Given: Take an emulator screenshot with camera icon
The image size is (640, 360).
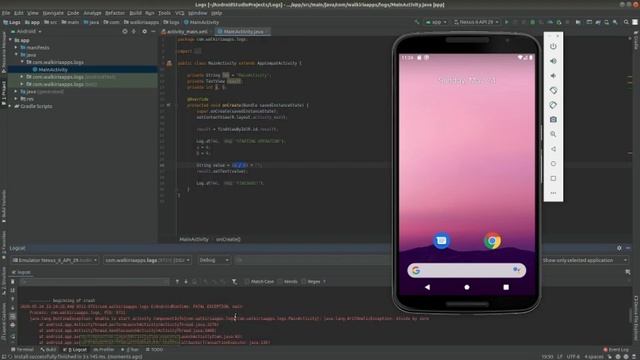Looking at the screenshot, I should coord(553,120).
